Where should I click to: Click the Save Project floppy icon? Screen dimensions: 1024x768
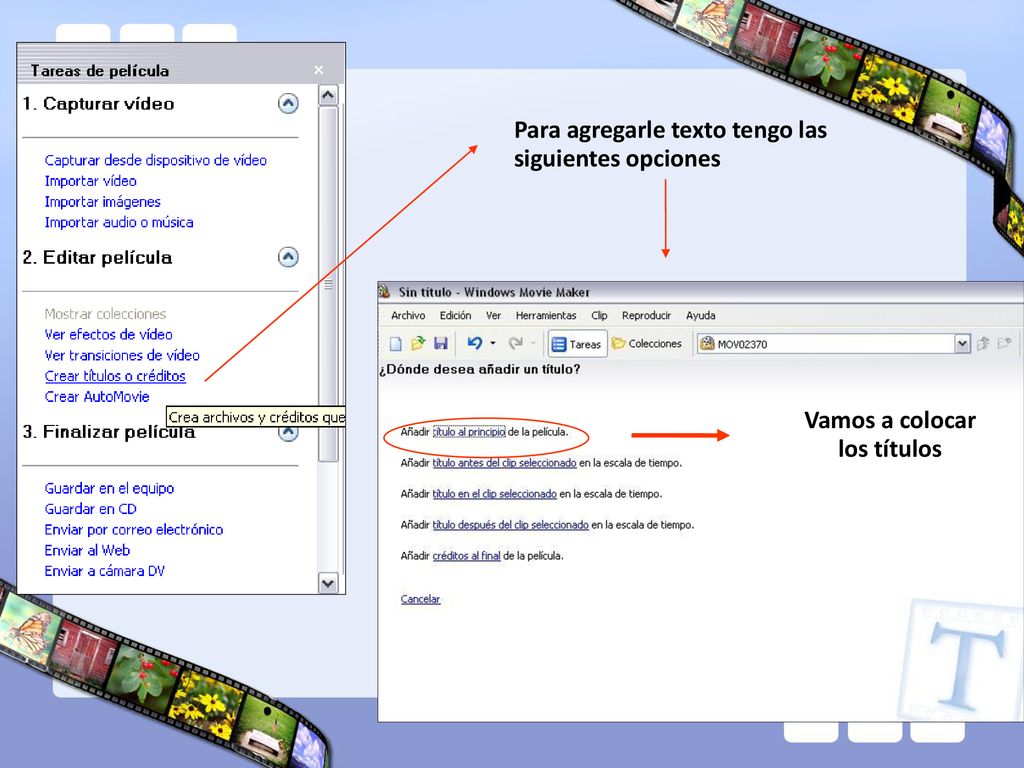click(441, 344)
